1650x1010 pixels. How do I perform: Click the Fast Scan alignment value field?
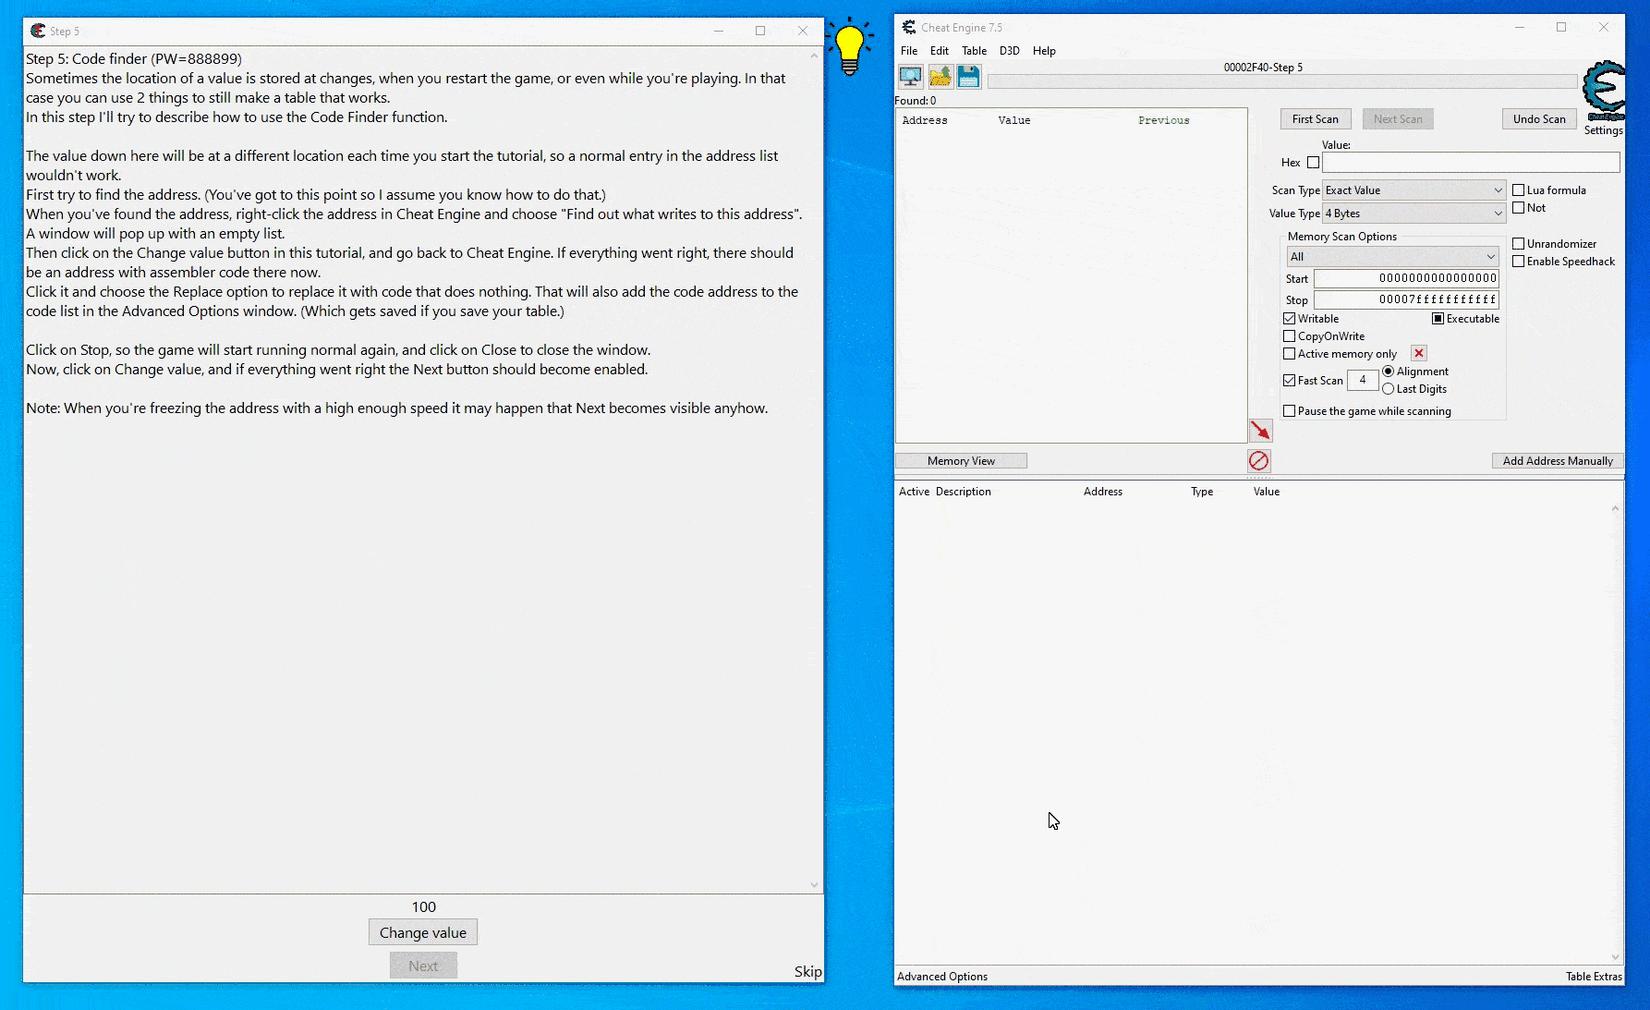[1362, 381]
